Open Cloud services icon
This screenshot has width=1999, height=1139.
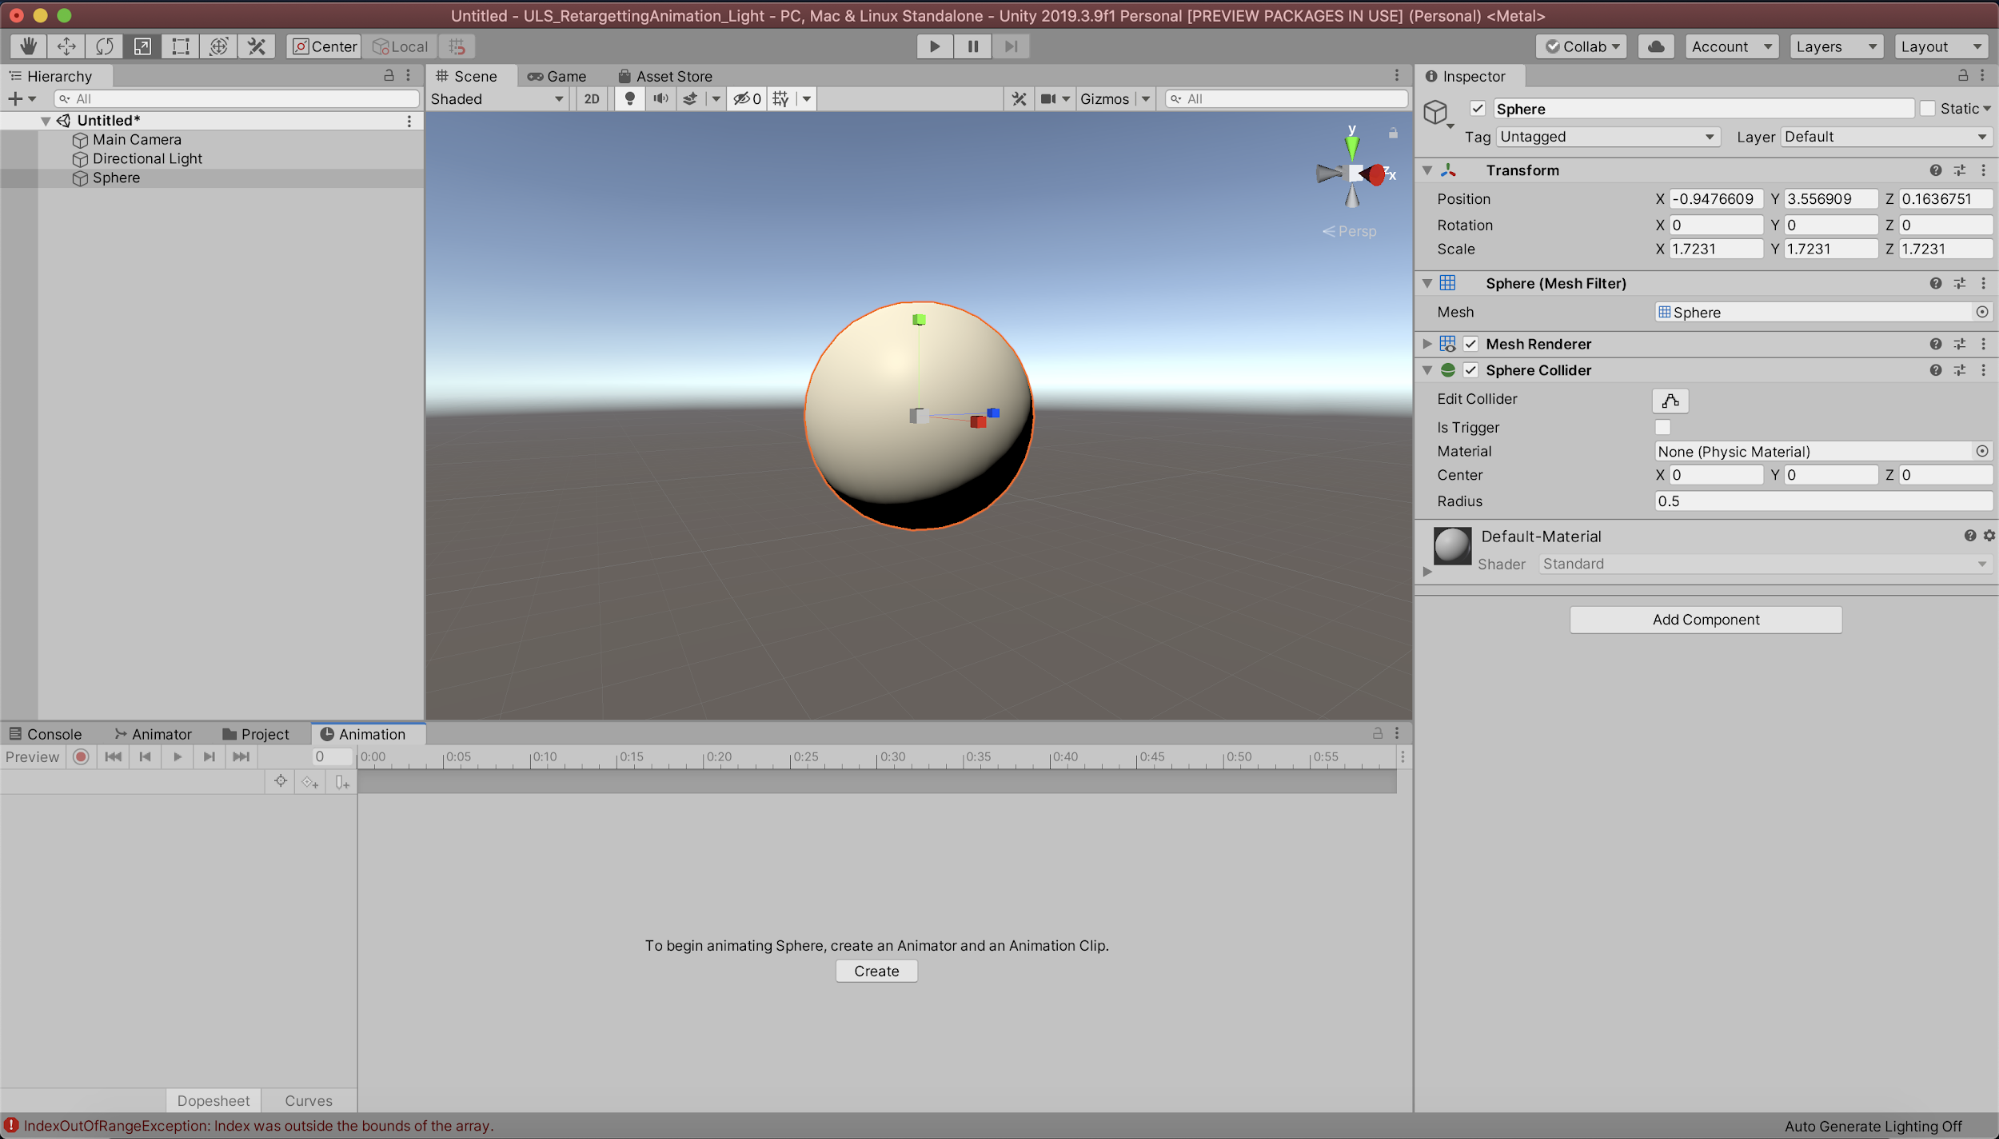[1656, 46]
